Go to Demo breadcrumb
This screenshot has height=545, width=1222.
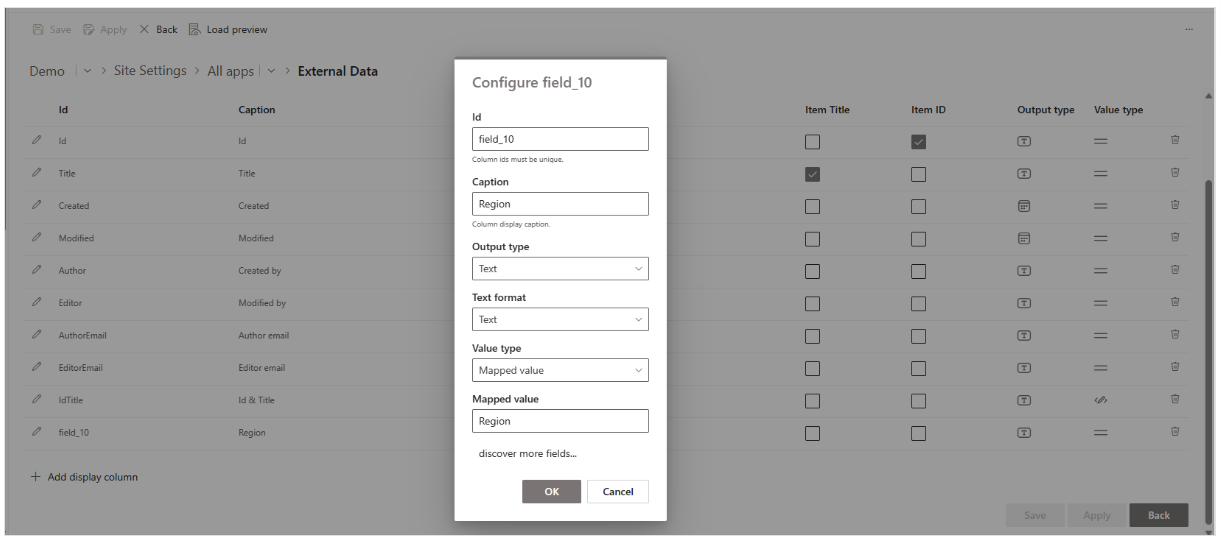tap(47, 71)
